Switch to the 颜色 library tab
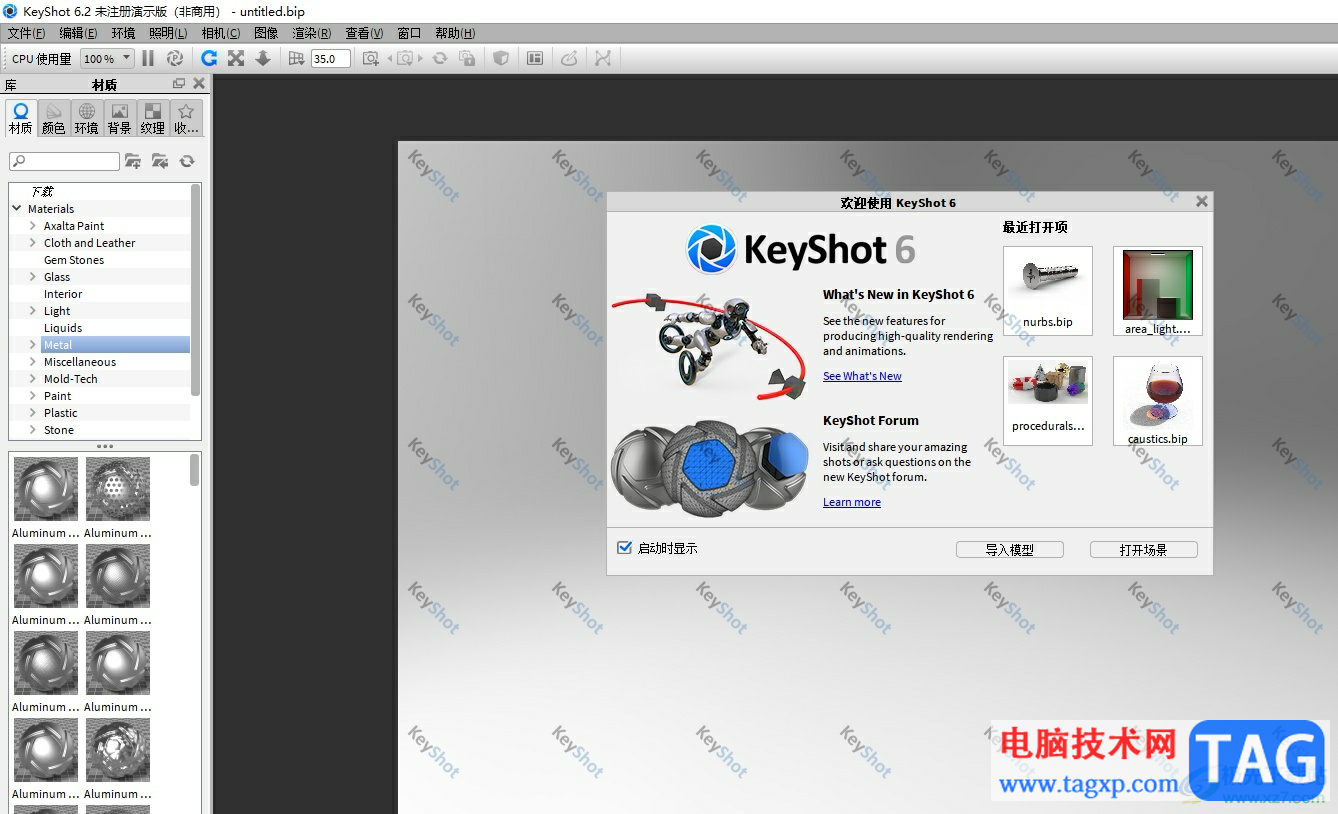This screenshot has height=814, width=1338. [x=54, y=118]
